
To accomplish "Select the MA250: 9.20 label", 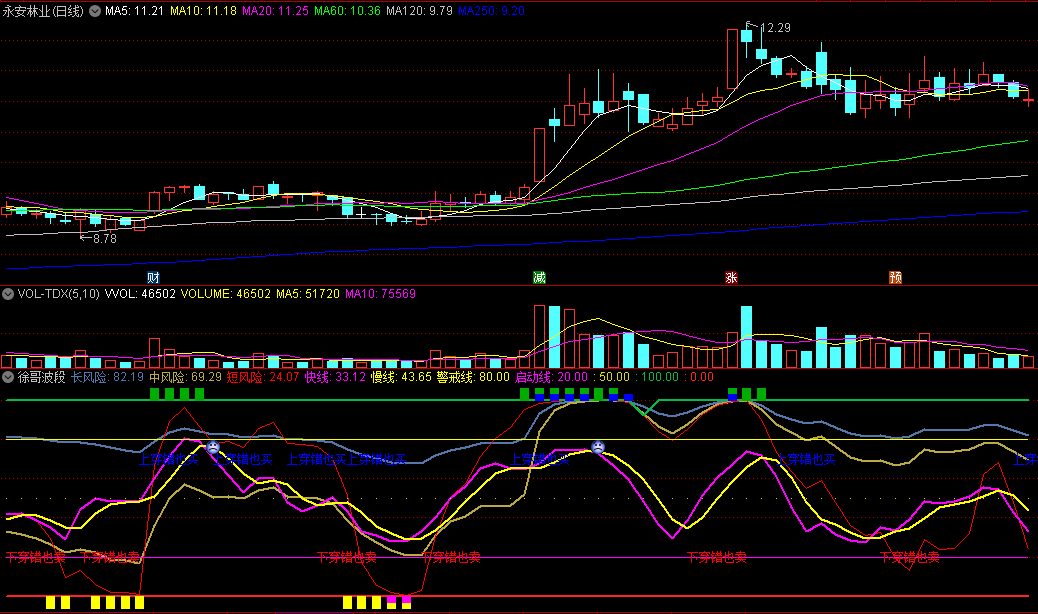I will pos(492,11).
